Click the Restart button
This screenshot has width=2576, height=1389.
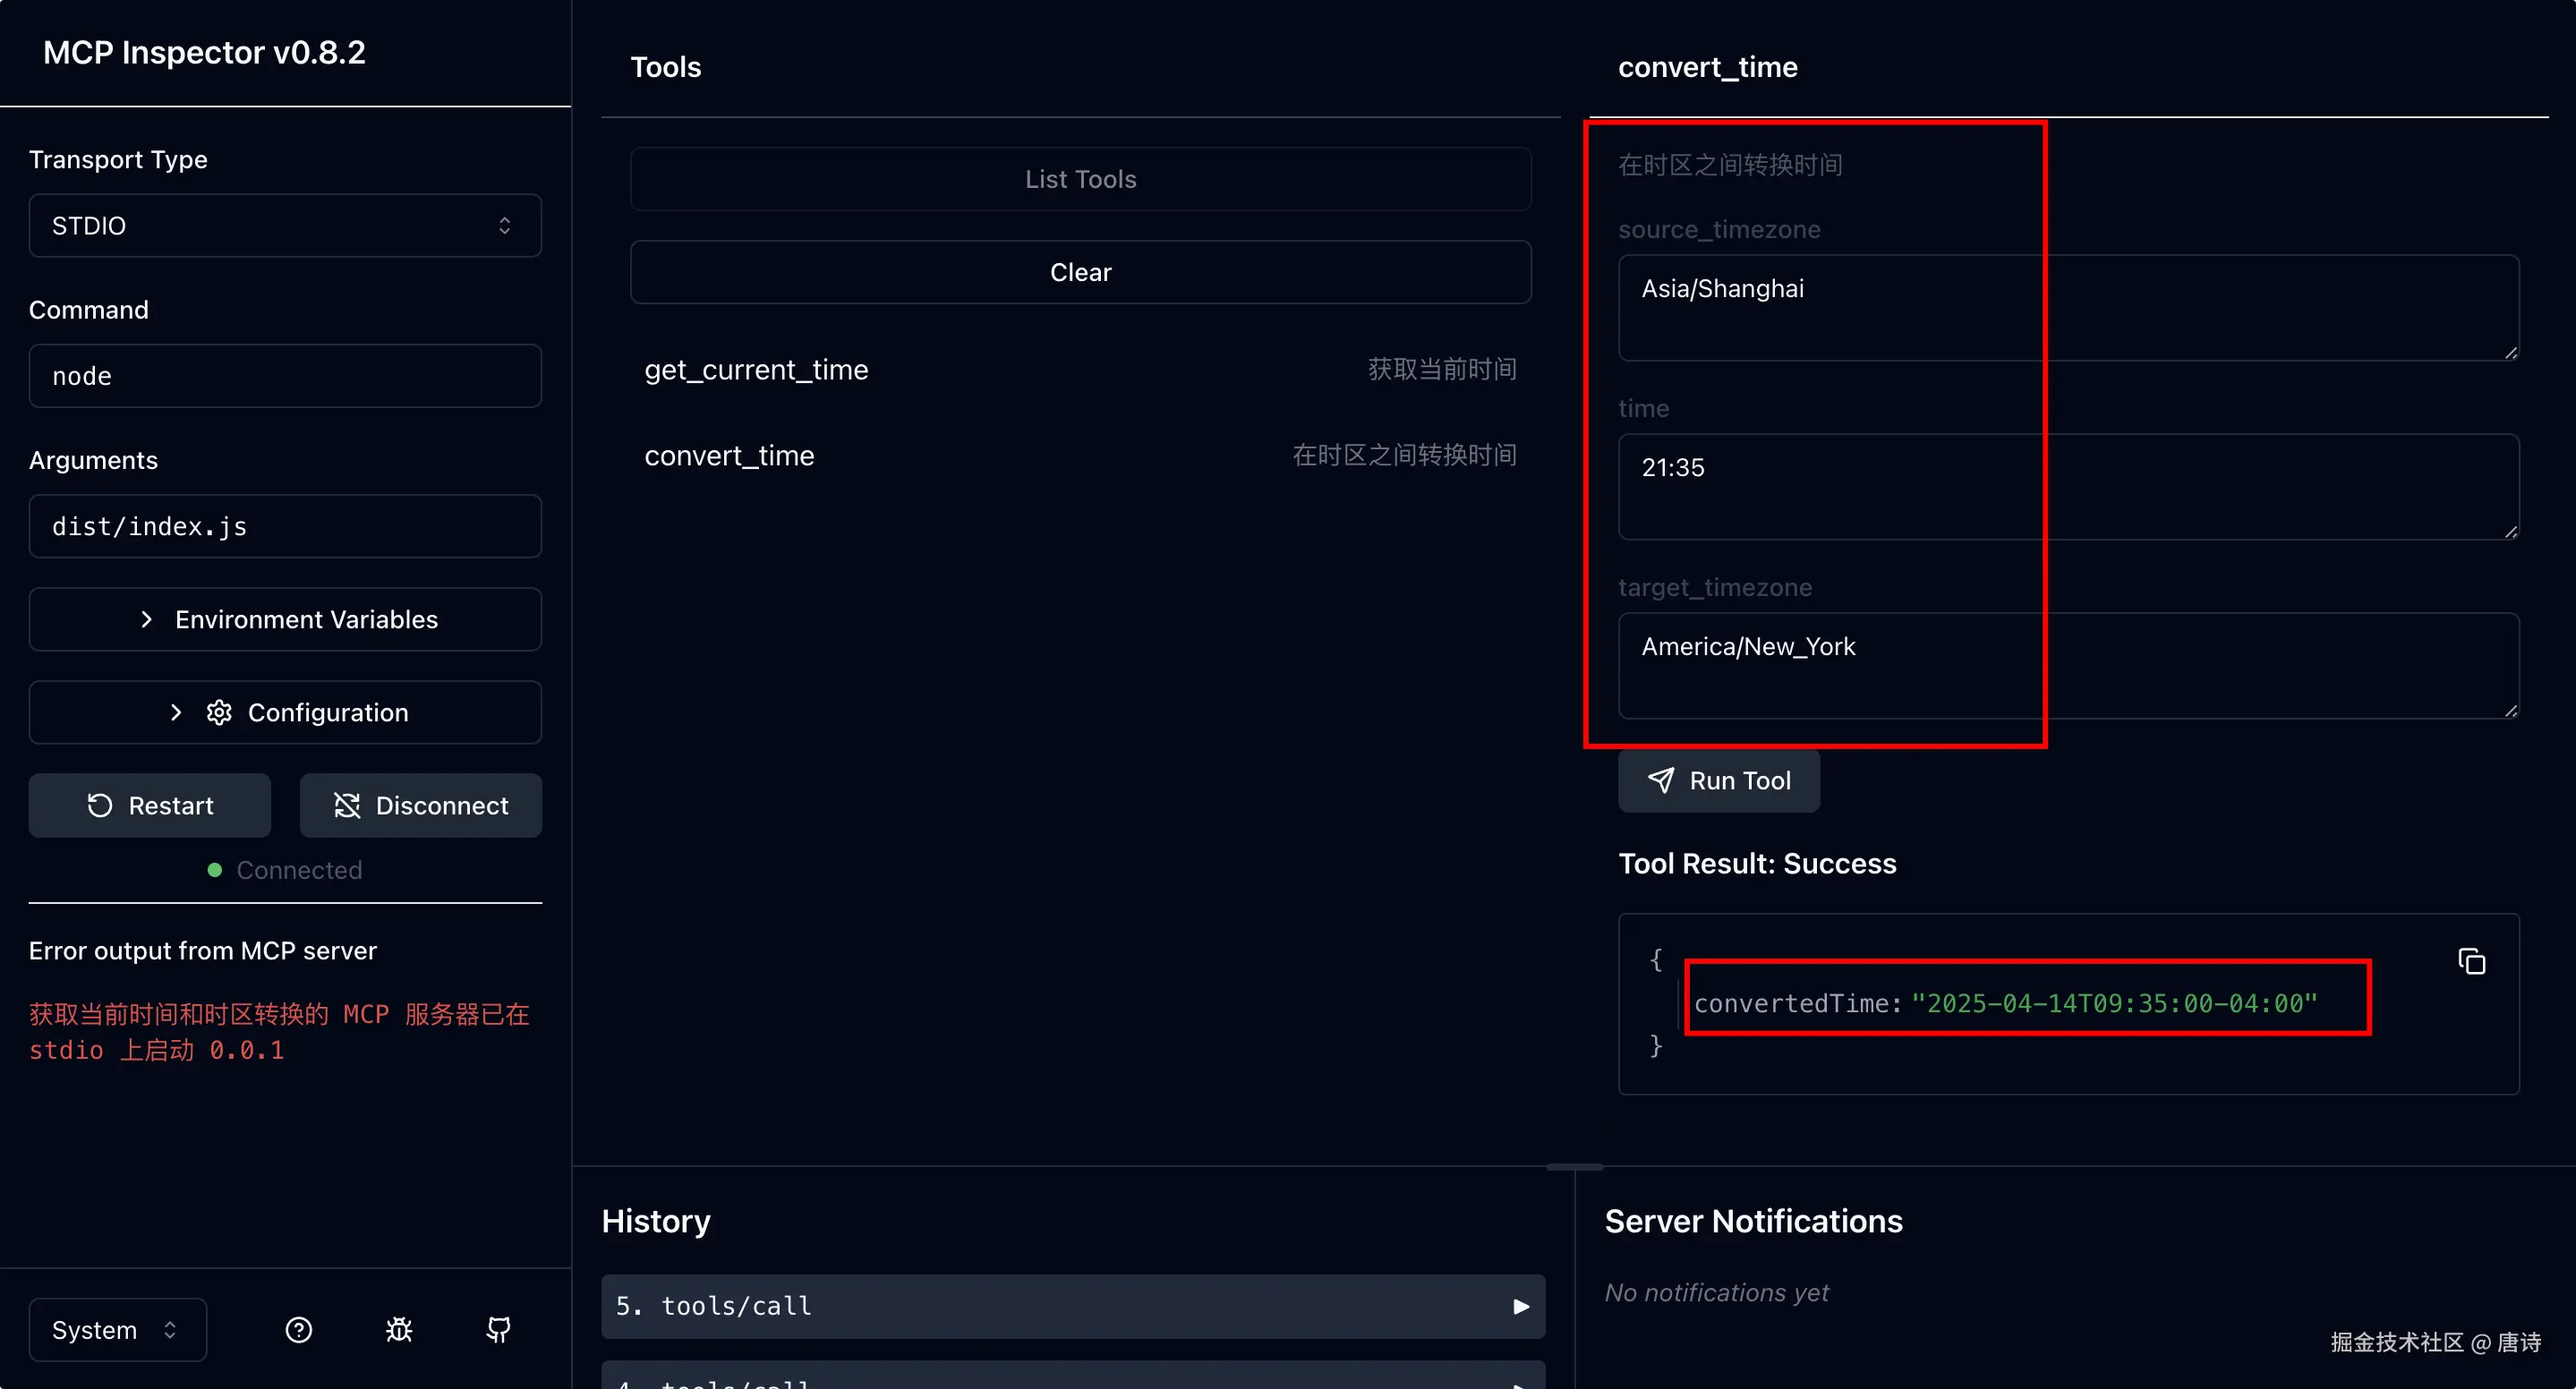click(x=150, y=805)
